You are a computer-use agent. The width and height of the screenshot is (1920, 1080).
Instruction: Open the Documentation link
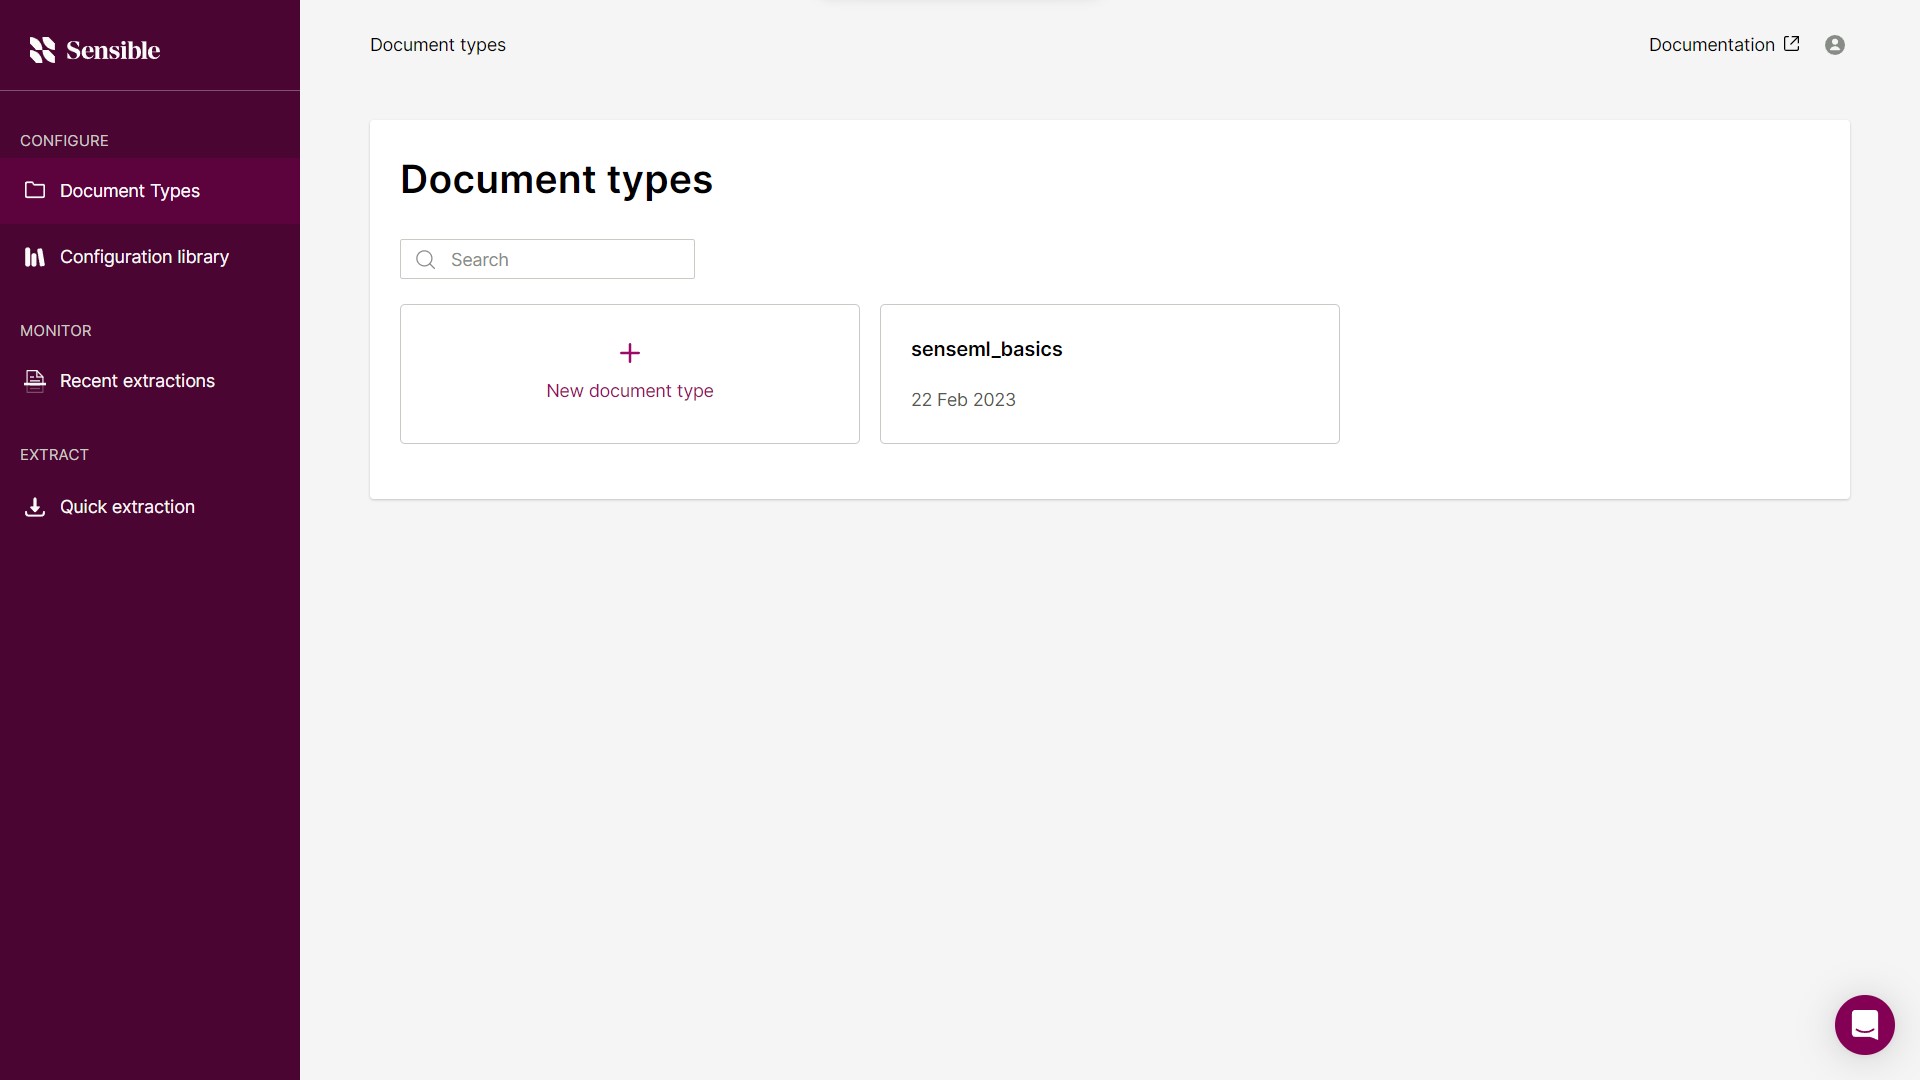click(x=1710, y=44)
